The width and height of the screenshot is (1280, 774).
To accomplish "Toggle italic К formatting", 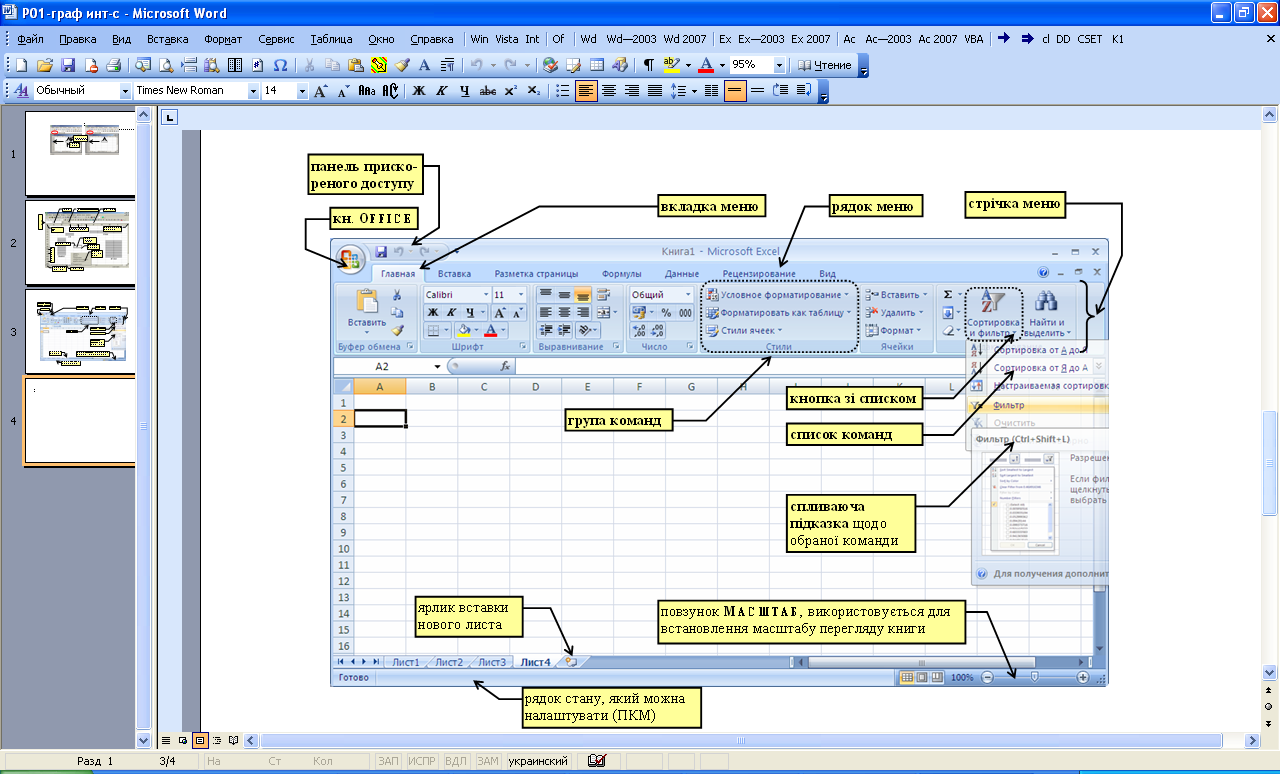I will tap(442, 90).
